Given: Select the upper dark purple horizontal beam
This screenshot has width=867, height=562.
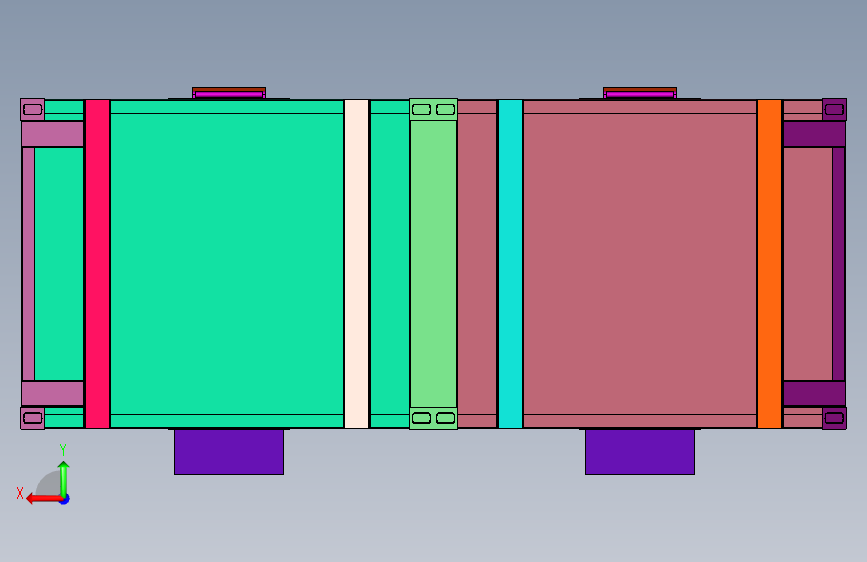Looking at the screenshot, I should 814,134.
